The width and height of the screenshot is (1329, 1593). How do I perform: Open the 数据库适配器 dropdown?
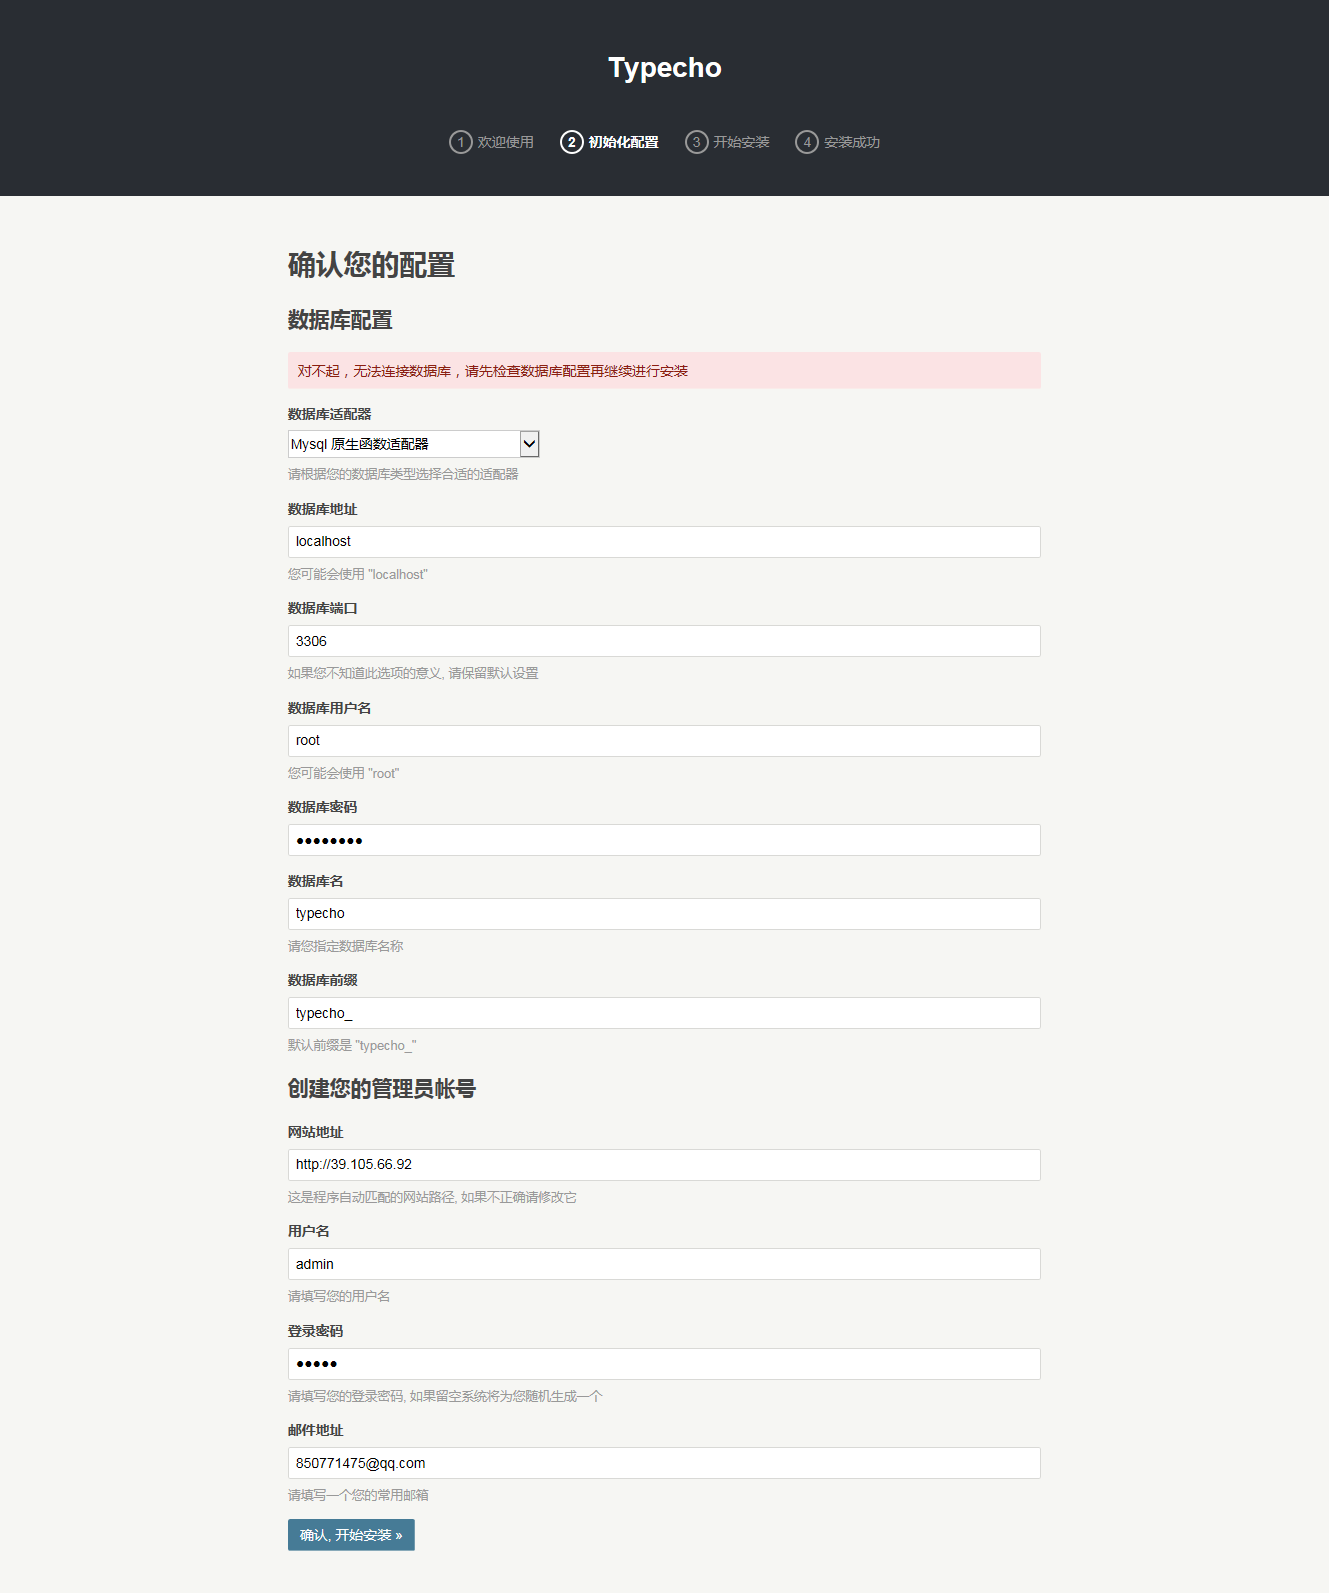[413, 444]
